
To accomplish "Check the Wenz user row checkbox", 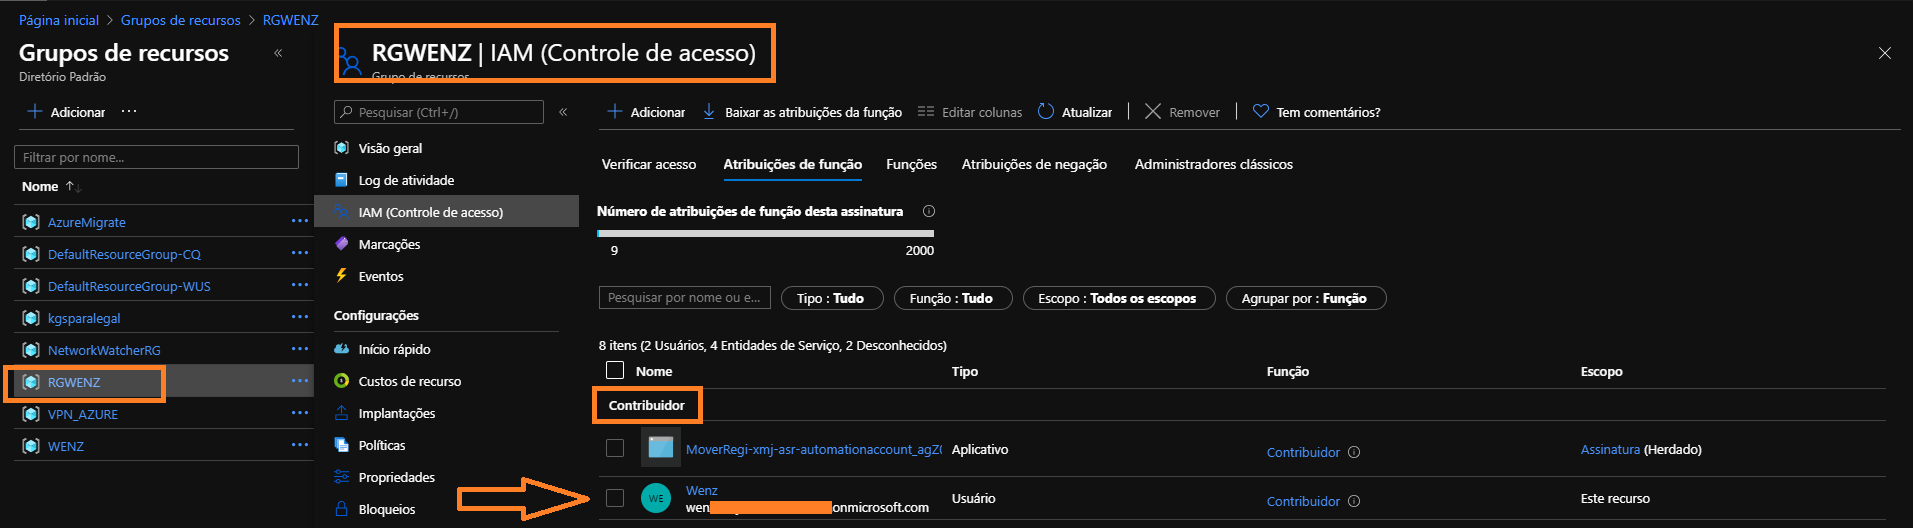I will point(615,497).
